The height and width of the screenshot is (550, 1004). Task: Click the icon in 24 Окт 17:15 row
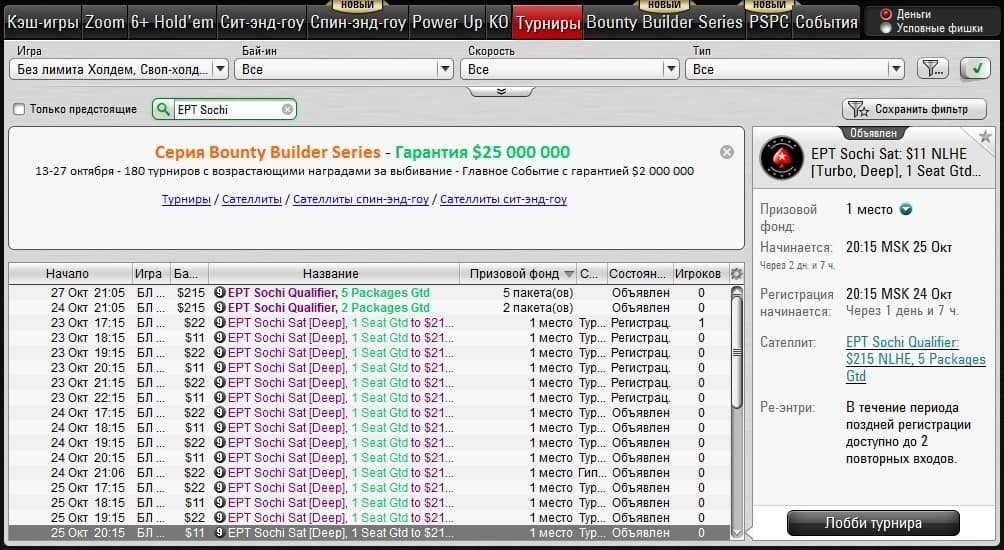pyautogui.click(x=220, y=413)
